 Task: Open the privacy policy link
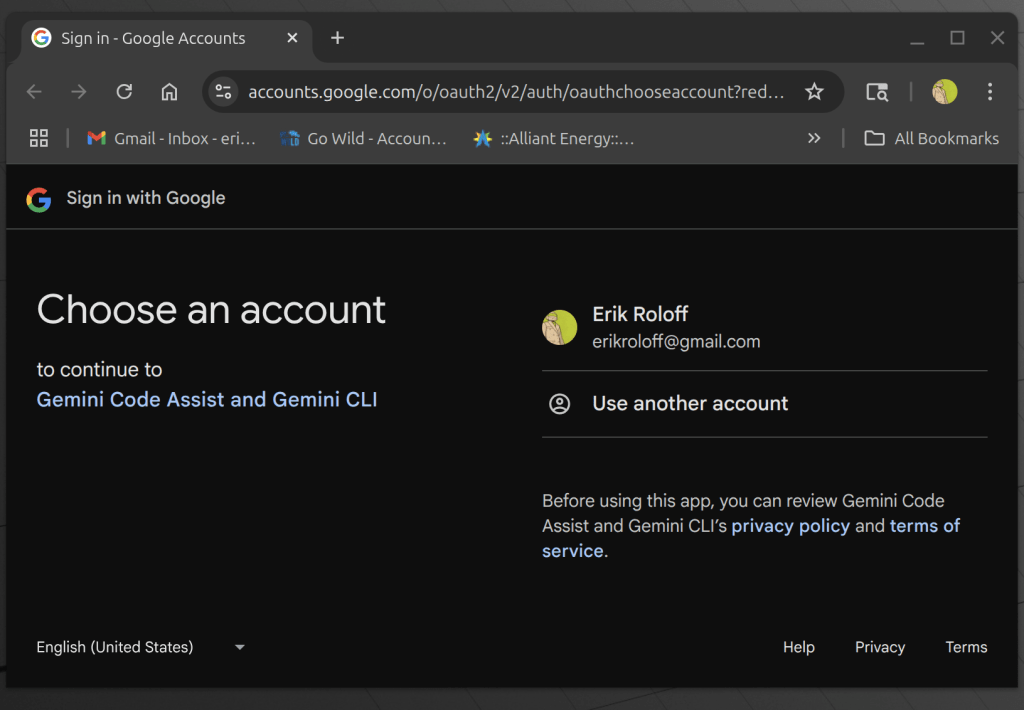coord(790,526)
